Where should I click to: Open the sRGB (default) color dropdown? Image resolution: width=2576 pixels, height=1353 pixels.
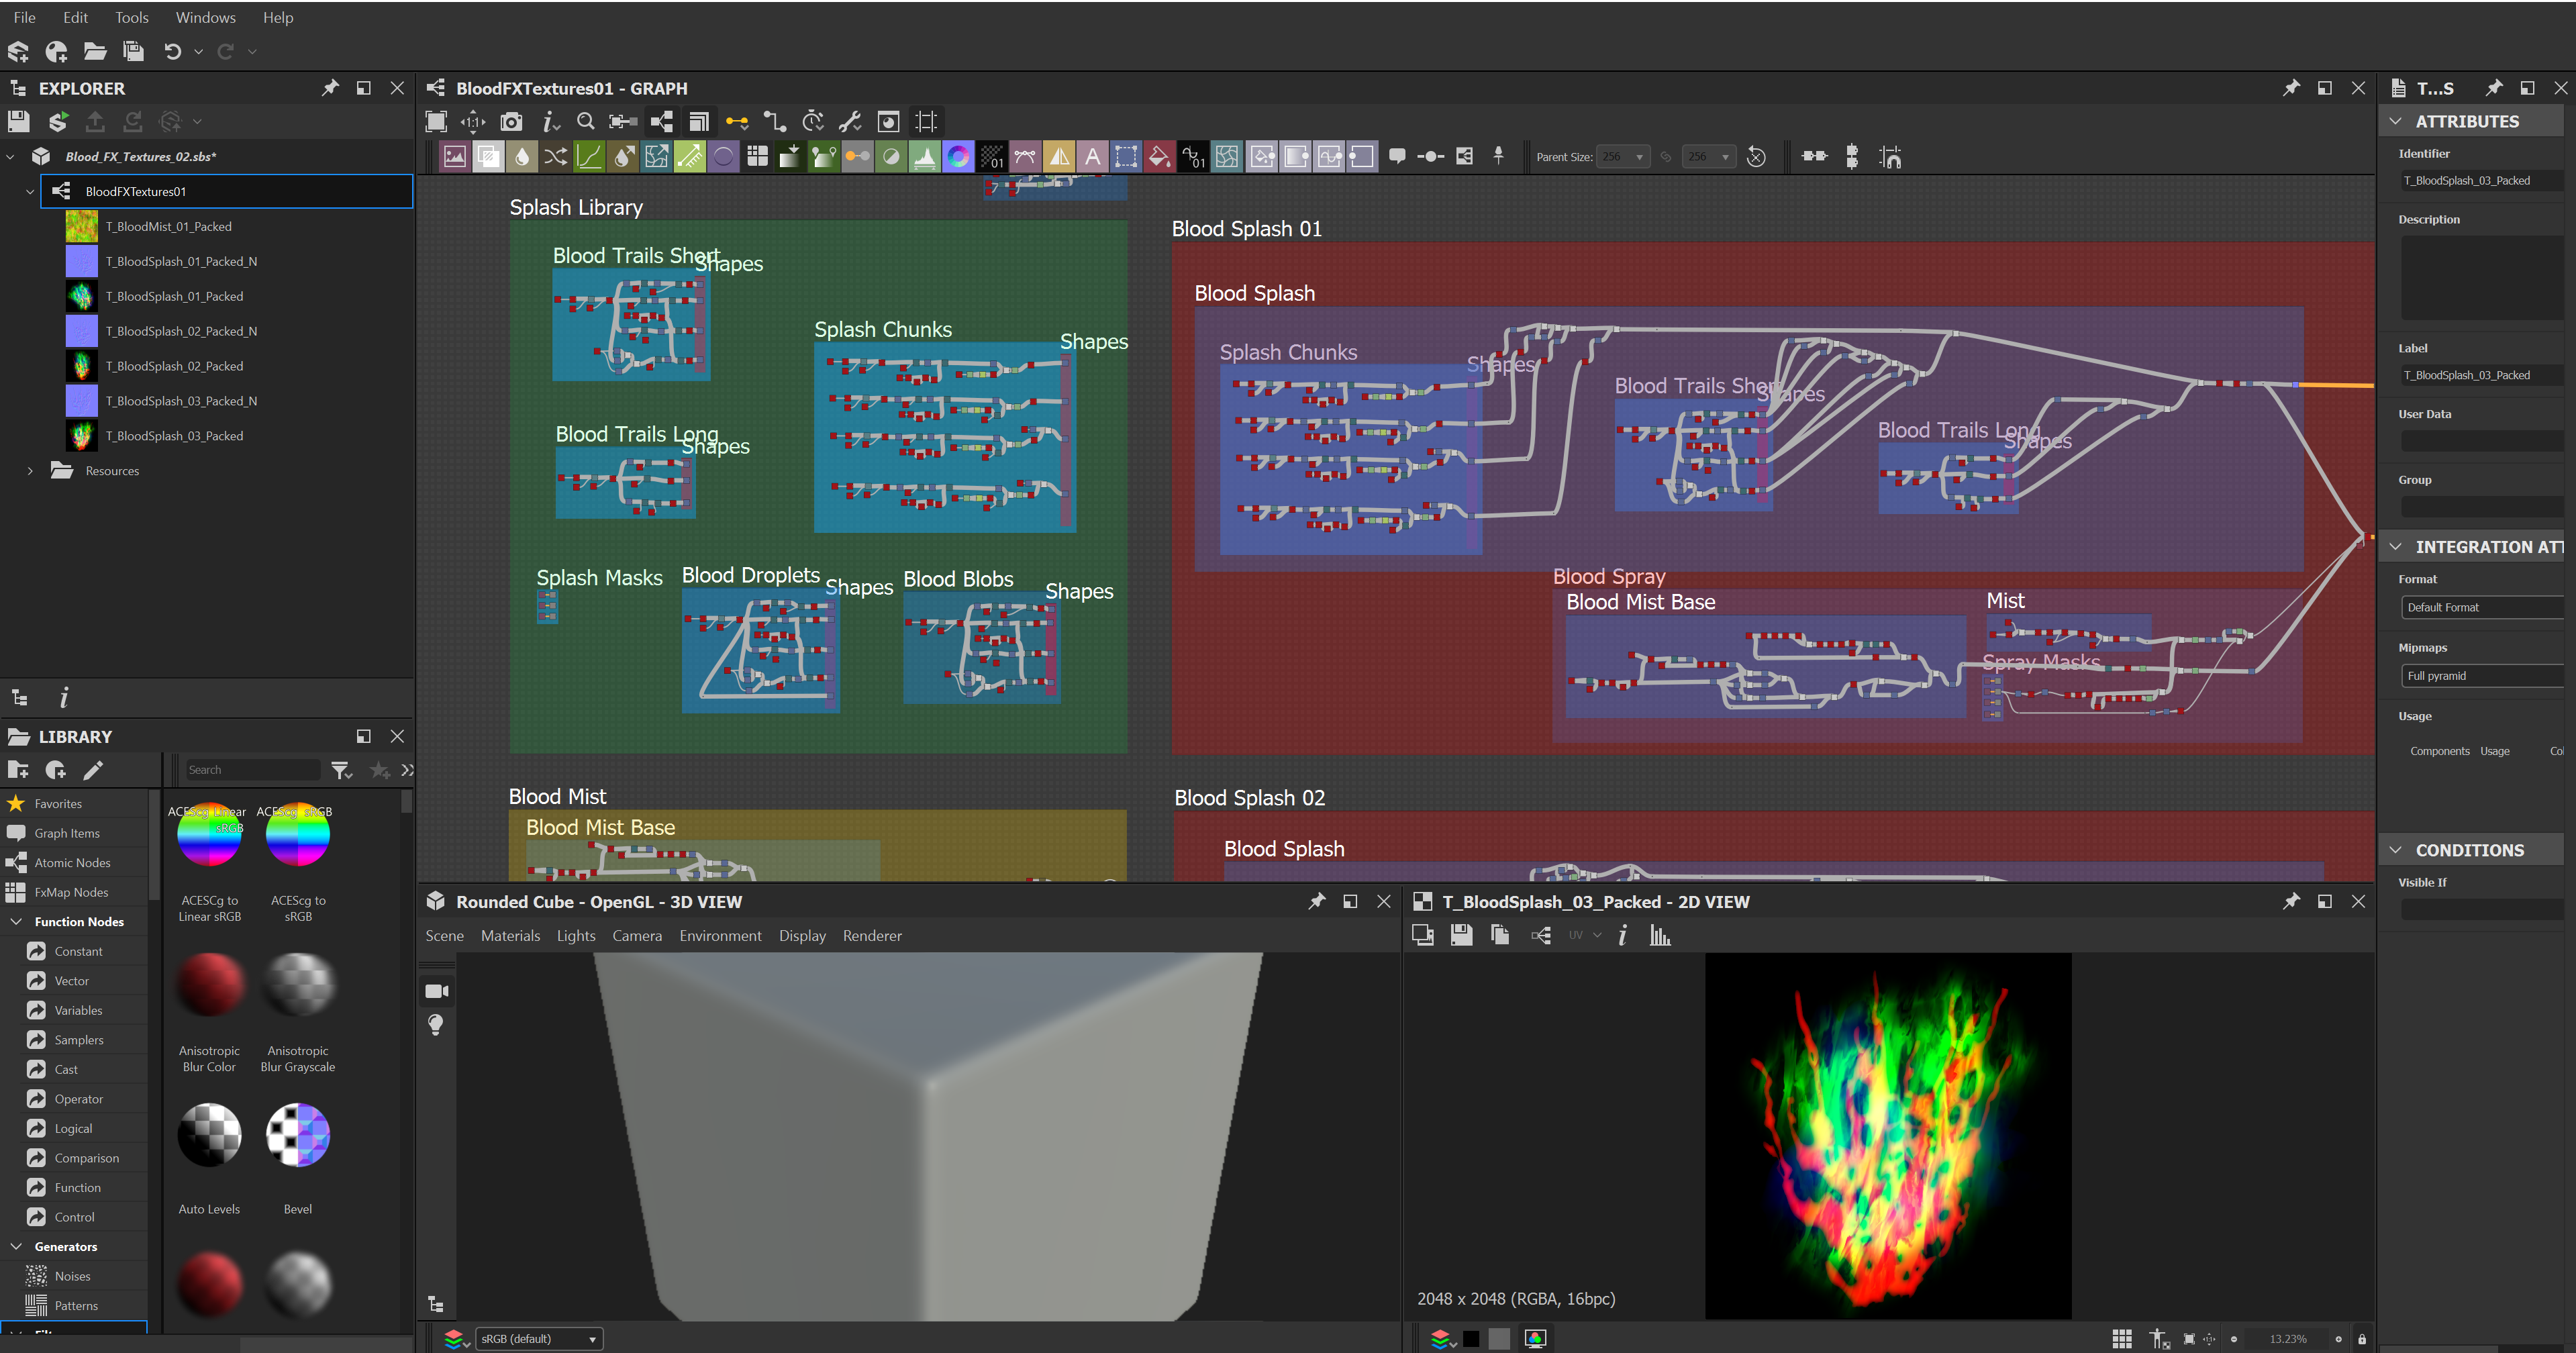click(x=539, y=1339)
